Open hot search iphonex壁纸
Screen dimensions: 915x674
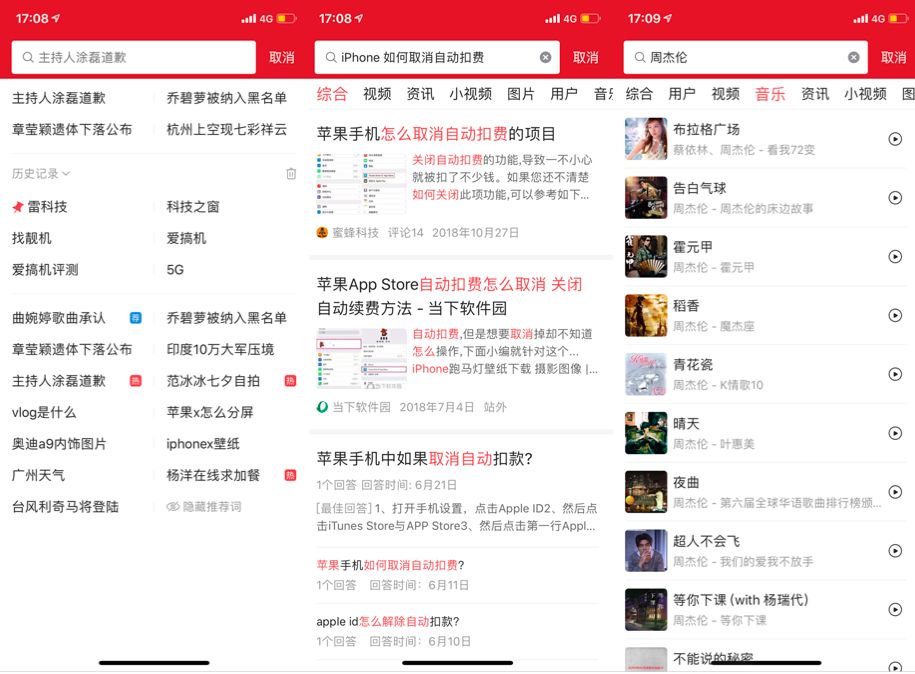pos(202,443)
